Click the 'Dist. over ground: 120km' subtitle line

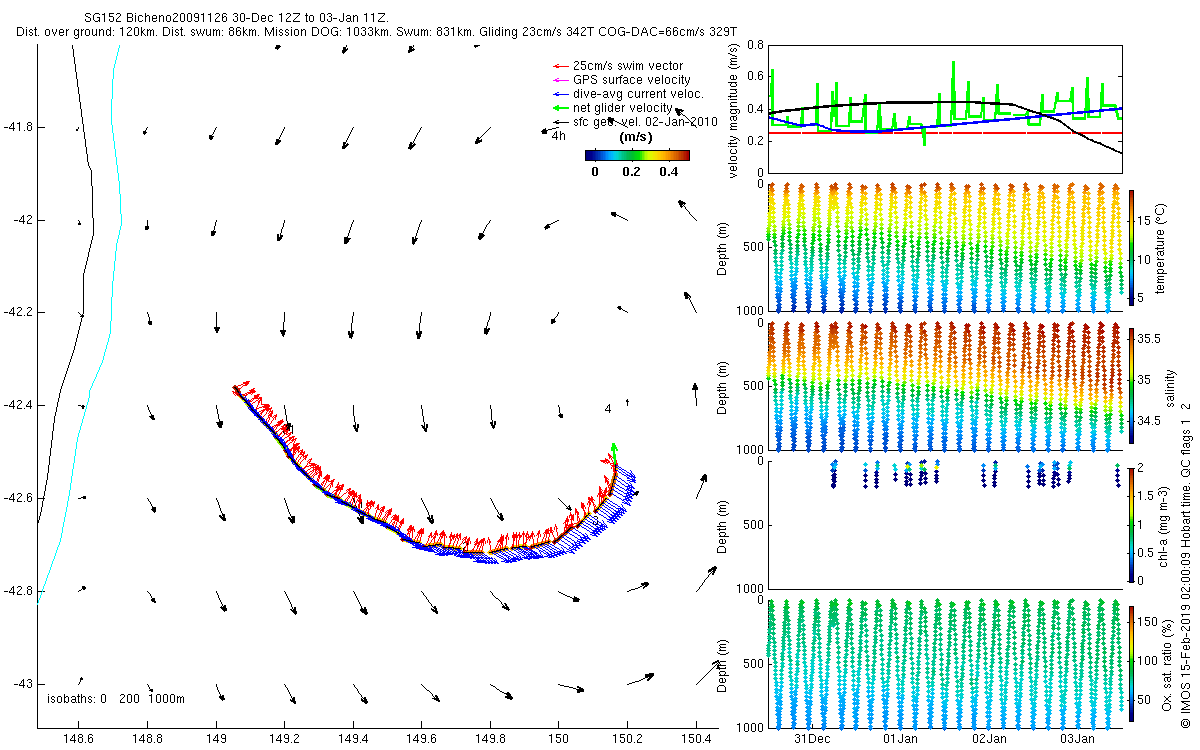(x=377, y=32)
